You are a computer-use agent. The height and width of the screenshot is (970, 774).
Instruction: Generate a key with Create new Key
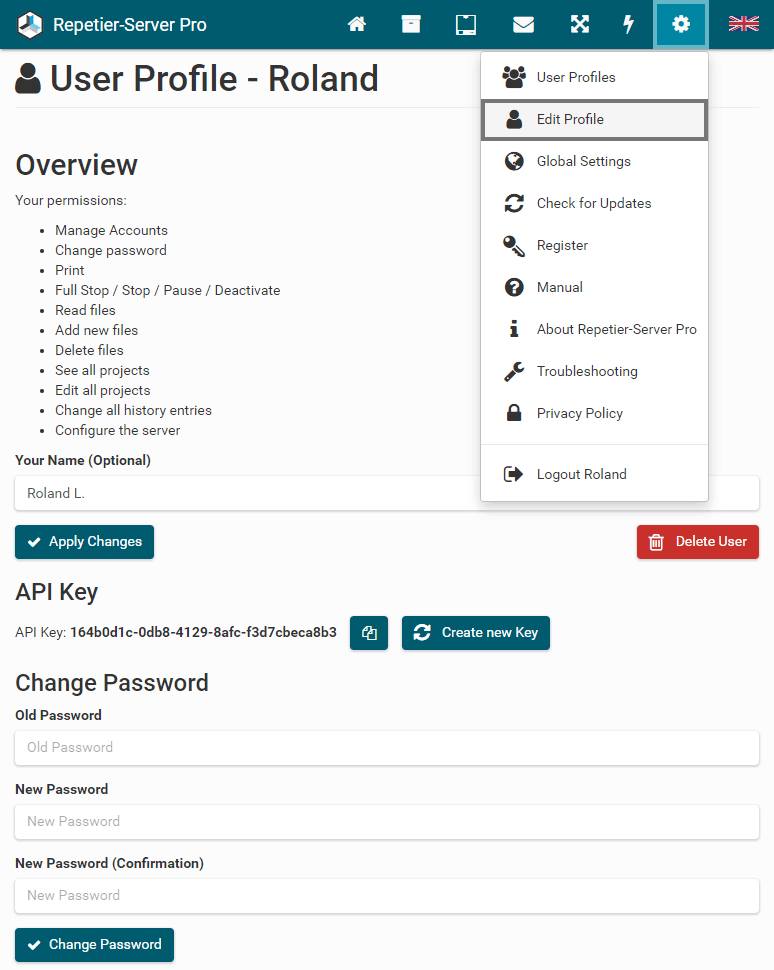pos(476,633)
